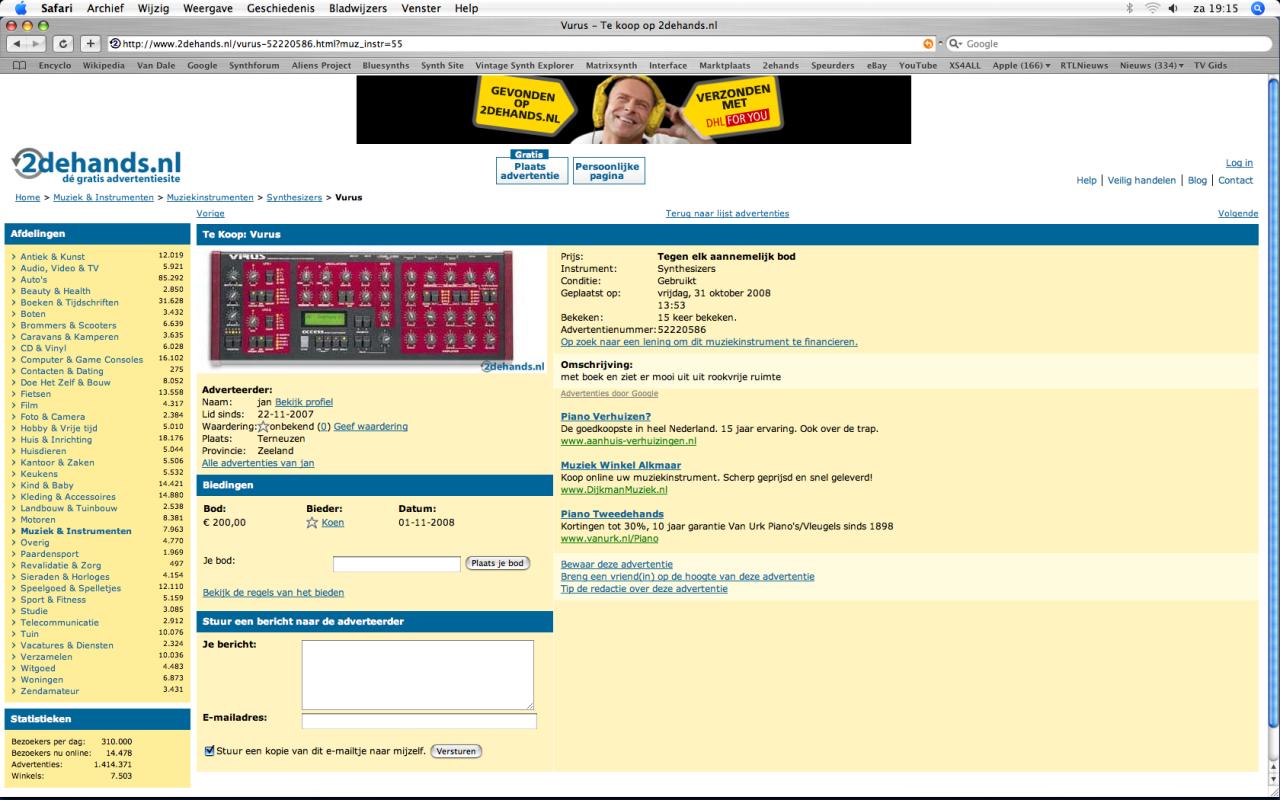Click 'Bewaar deze advertentie'
The width and height of the screenshot is (1280, 800).
coord(617,564)
